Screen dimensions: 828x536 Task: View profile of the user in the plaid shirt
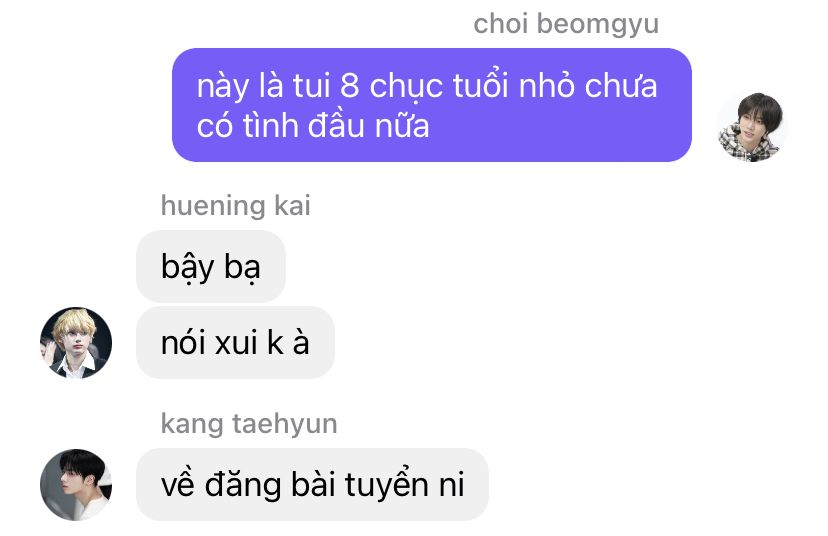751,127
